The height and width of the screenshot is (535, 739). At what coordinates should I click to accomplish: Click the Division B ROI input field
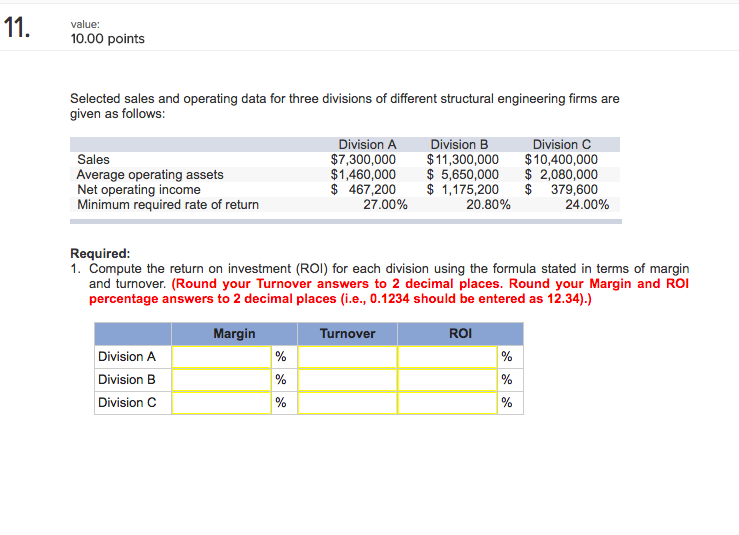(x=447, y=380)
